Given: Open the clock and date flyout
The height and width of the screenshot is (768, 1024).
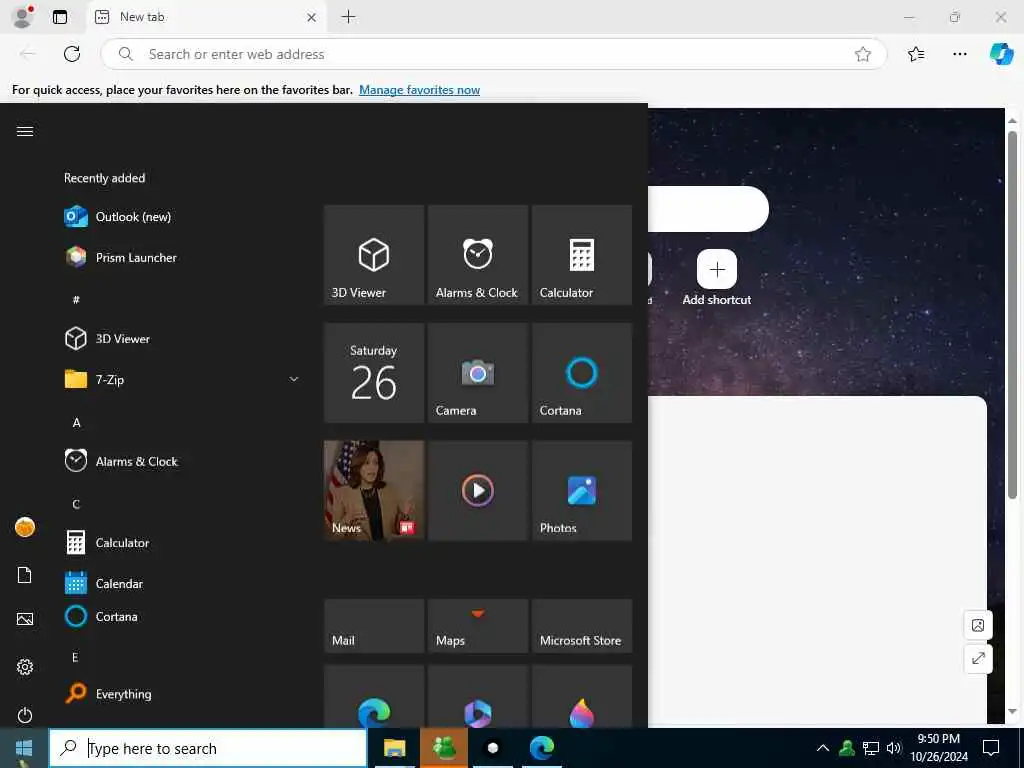Looking at the screenshot, I should (x=938, y=748).
